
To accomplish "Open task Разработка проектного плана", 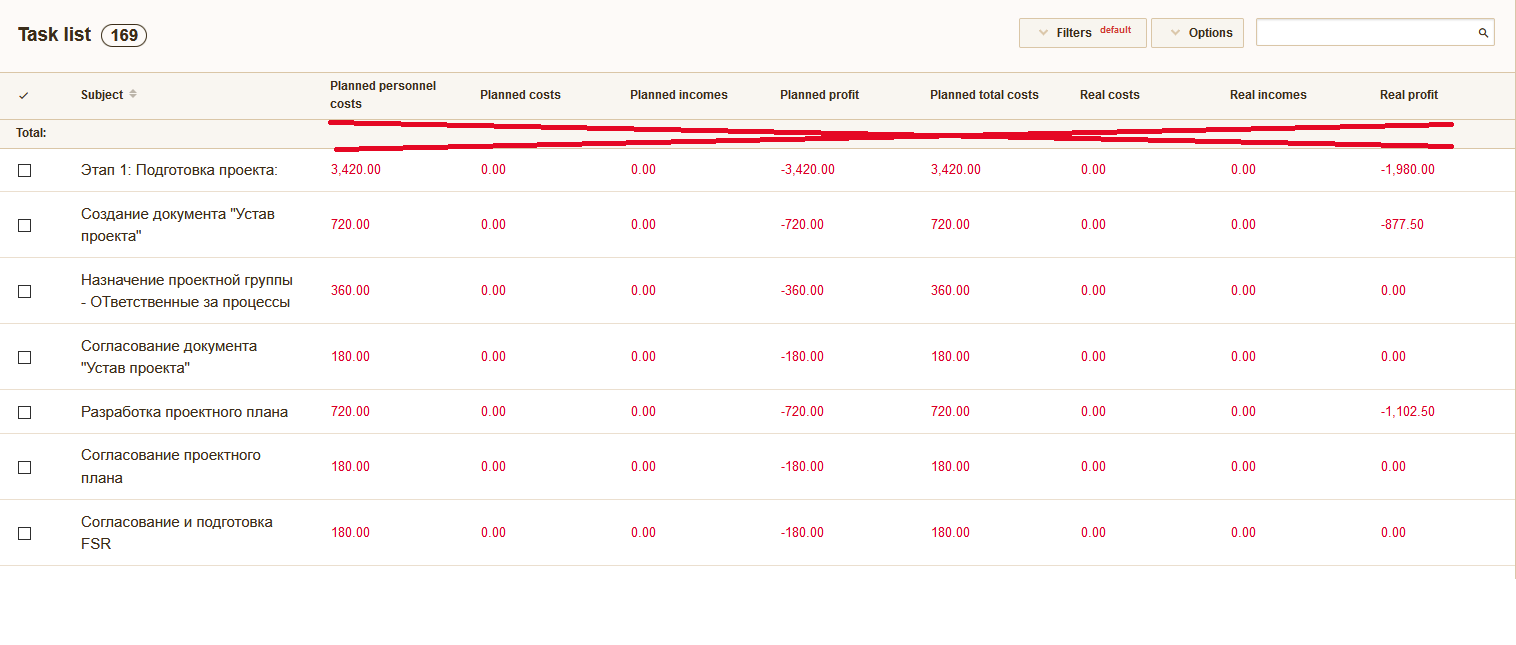I will 184,412.
